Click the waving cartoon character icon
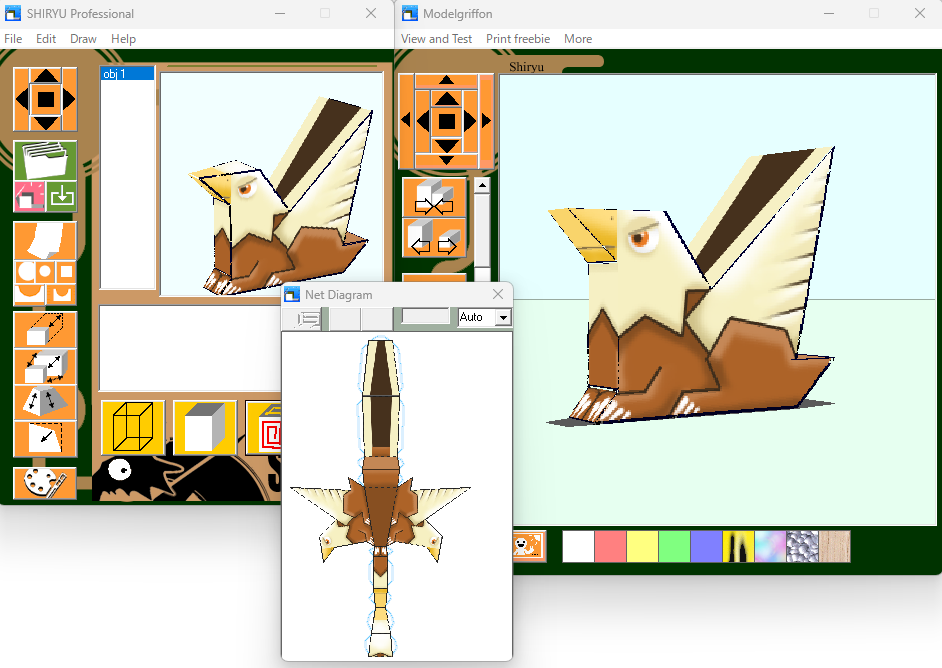The height and width of the screenshot is (668, 942). [529, 546]
